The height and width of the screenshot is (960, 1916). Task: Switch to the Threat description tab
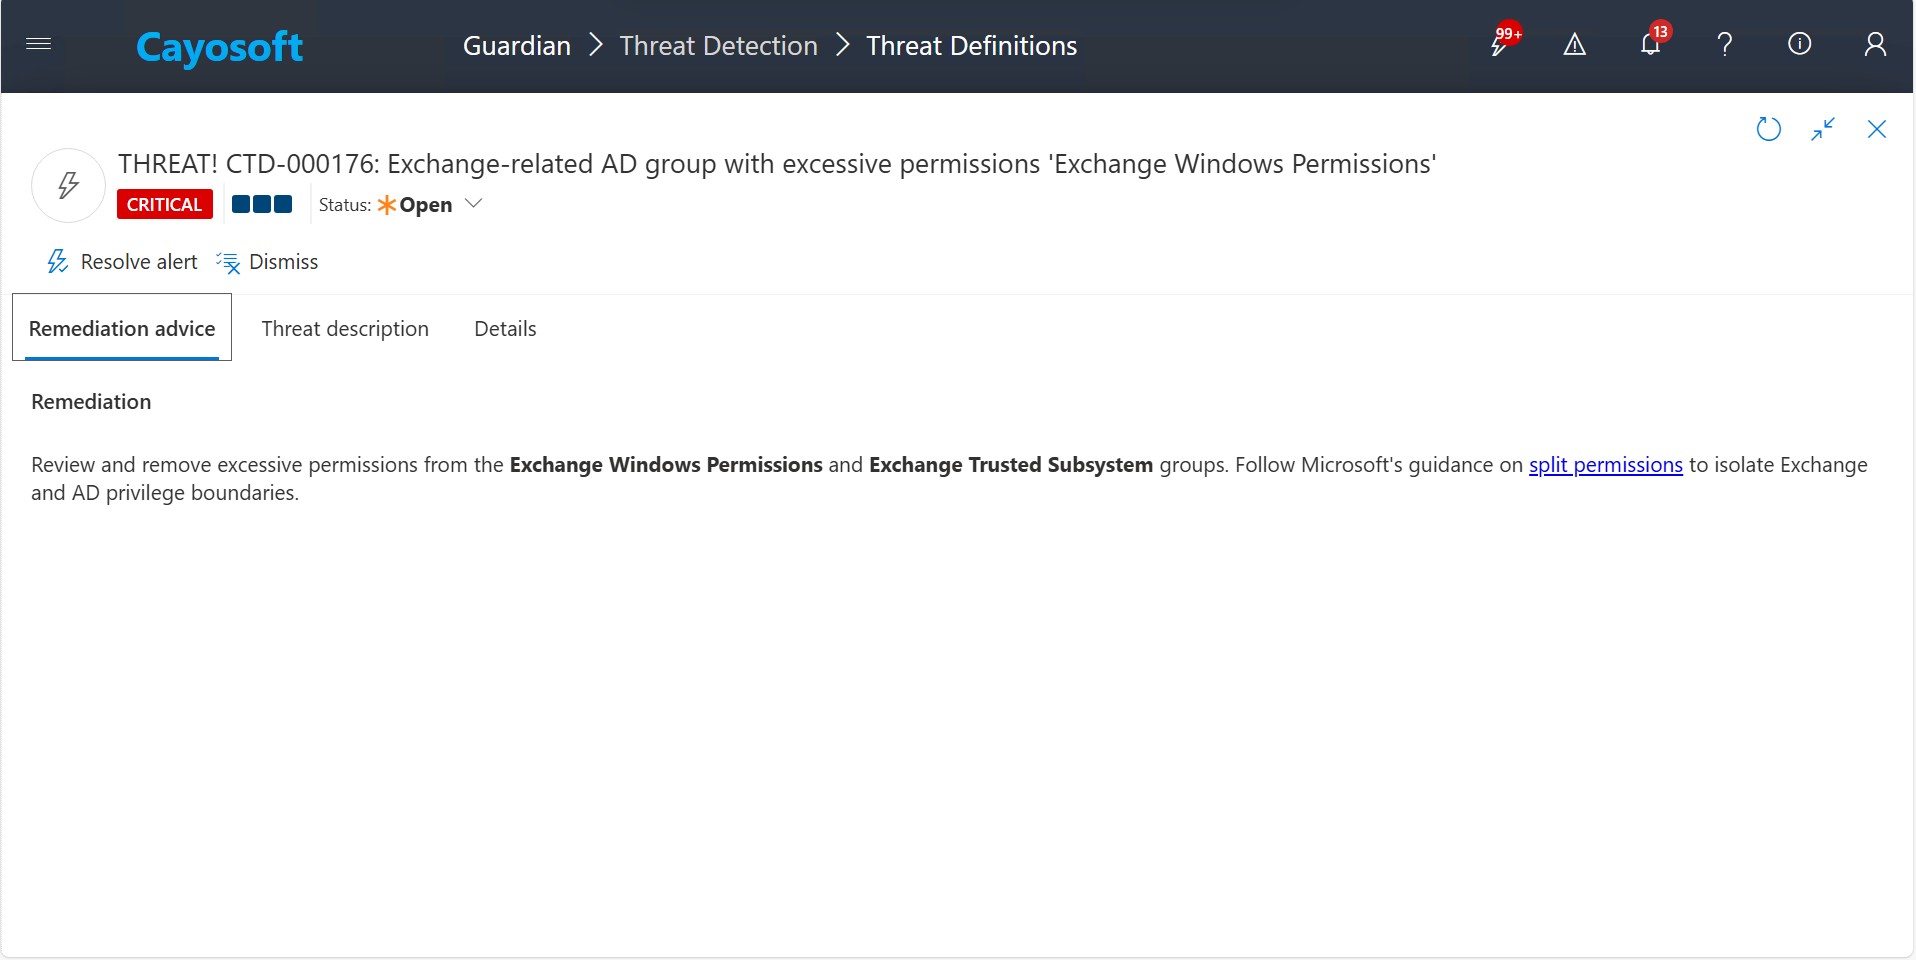point(345,329)
